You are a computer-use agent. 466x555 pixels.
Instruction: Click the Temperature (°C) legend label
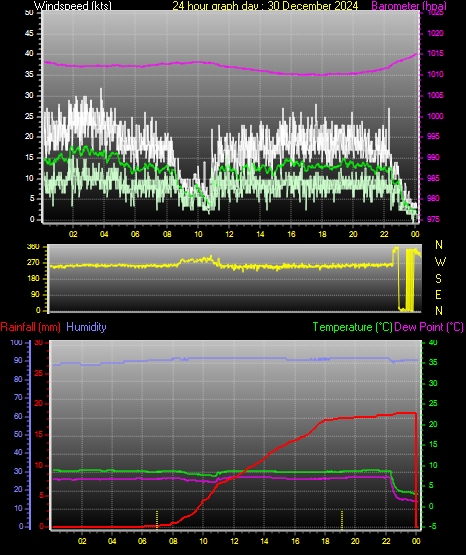tap(352, 327)
